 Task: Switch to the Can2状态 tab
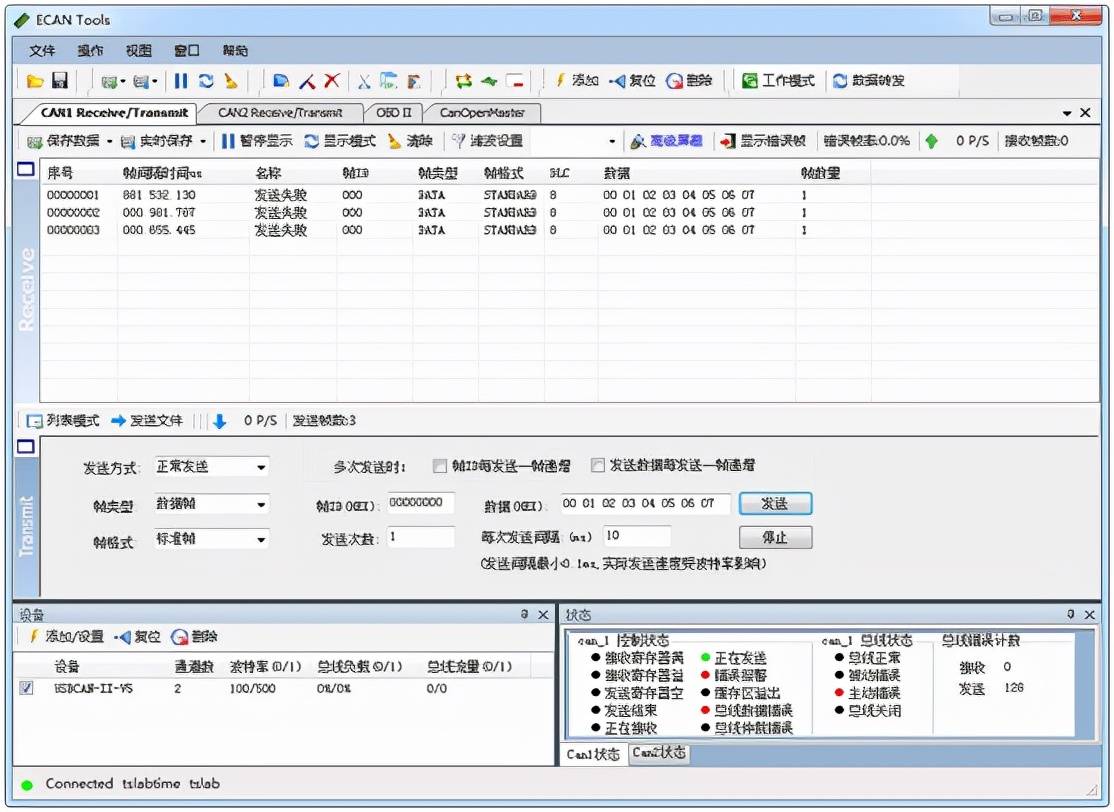(659, 752)
